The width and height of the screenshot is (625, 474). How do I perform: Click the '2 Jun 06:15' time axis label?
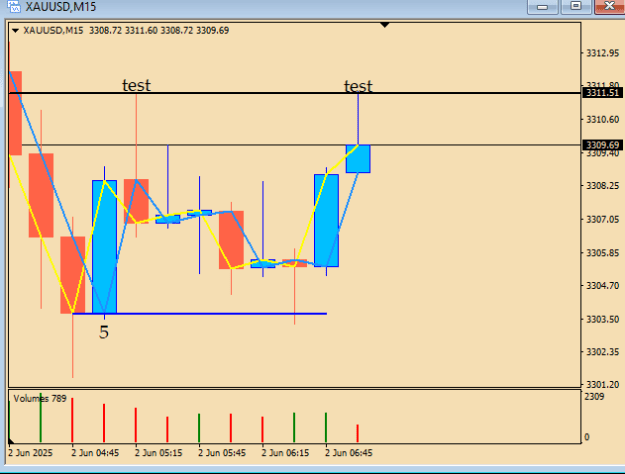285,453
